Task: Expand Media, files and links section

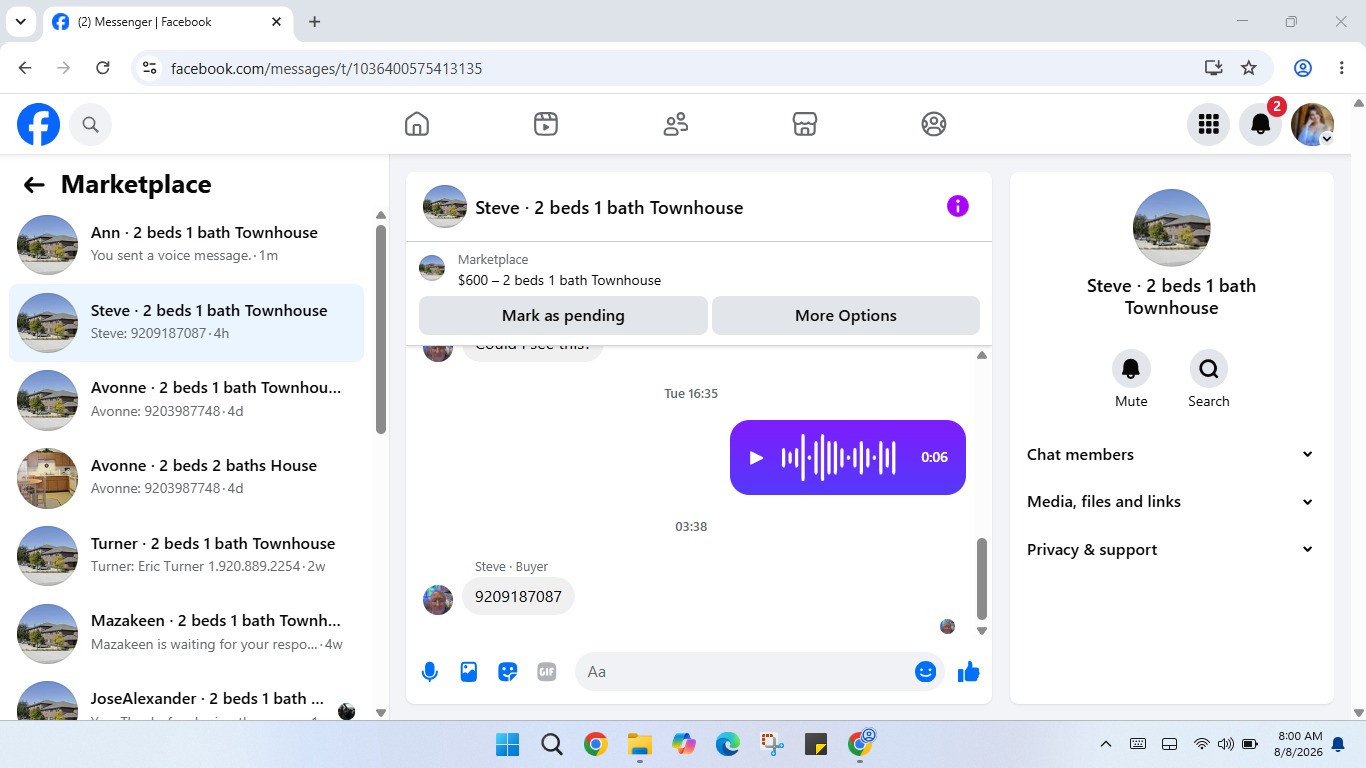Action: click(x=1170, y=502)
